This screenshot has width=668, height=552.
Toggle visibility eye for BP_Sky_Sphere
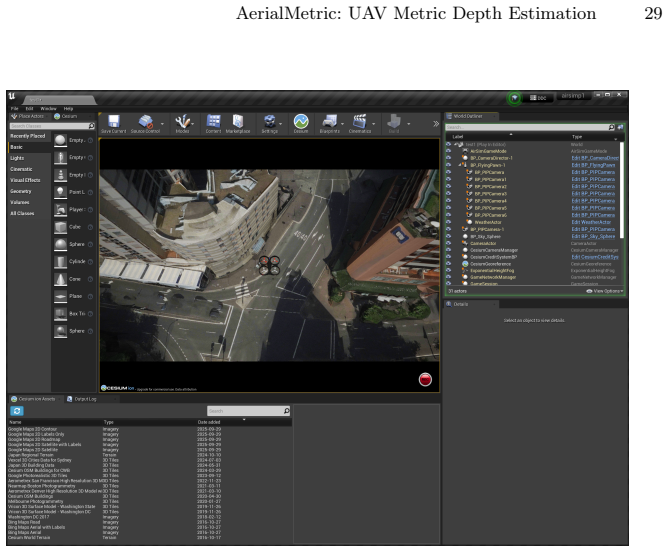[x=449, y=236]
